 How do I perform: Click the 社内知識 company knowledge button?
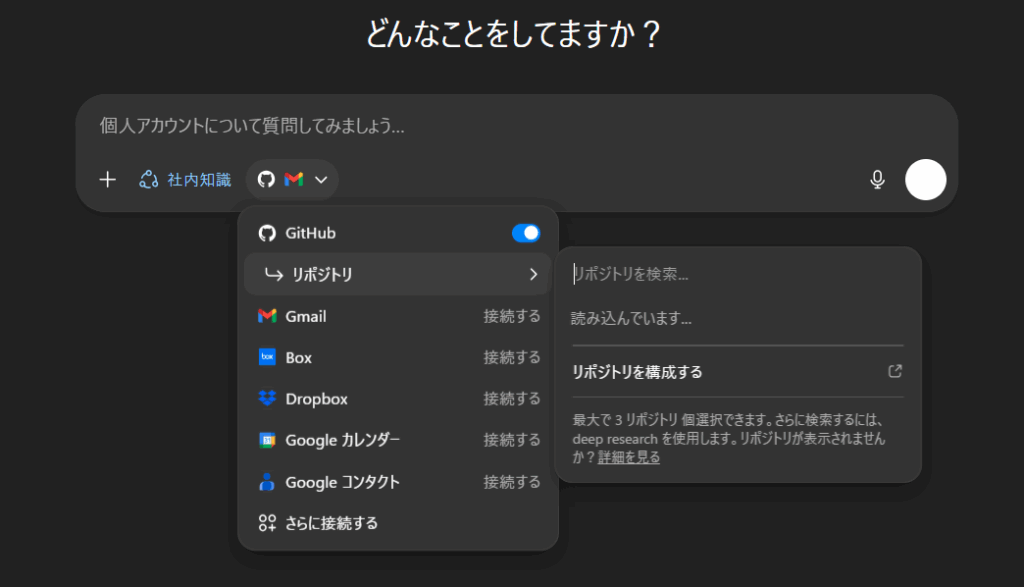click(186, 180)
